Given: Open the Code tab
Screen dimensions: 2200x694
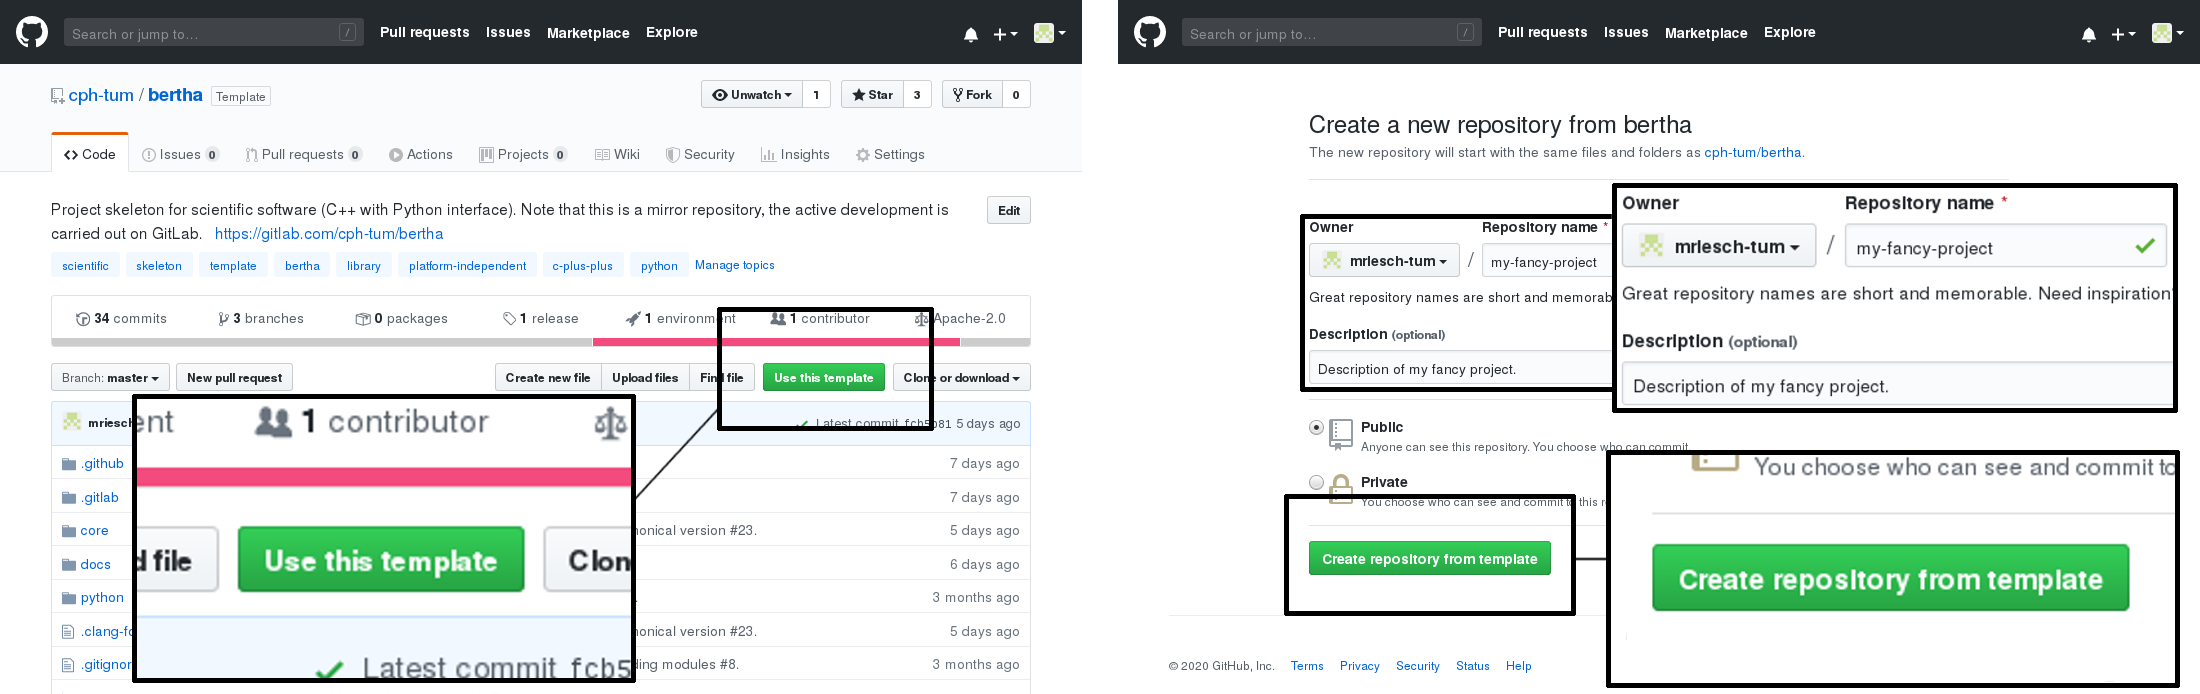Looking at the screenshot, I should [90, 154].
